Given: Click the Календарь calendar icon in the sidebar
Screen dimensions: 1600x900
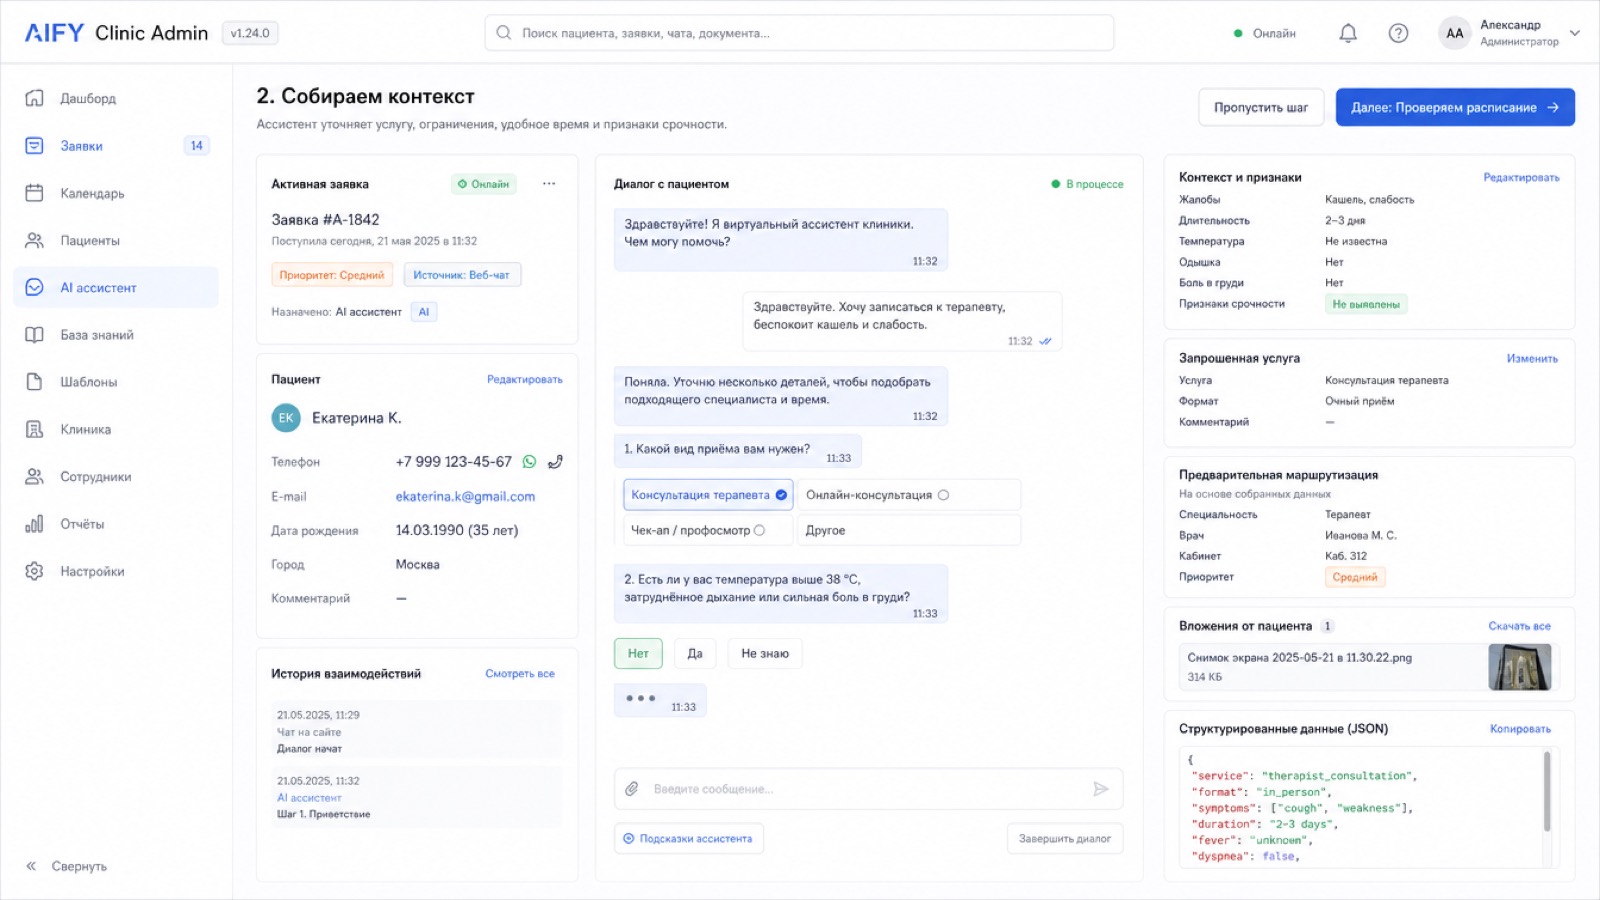Looking at the screenshot, I should [x=34, y=193].
